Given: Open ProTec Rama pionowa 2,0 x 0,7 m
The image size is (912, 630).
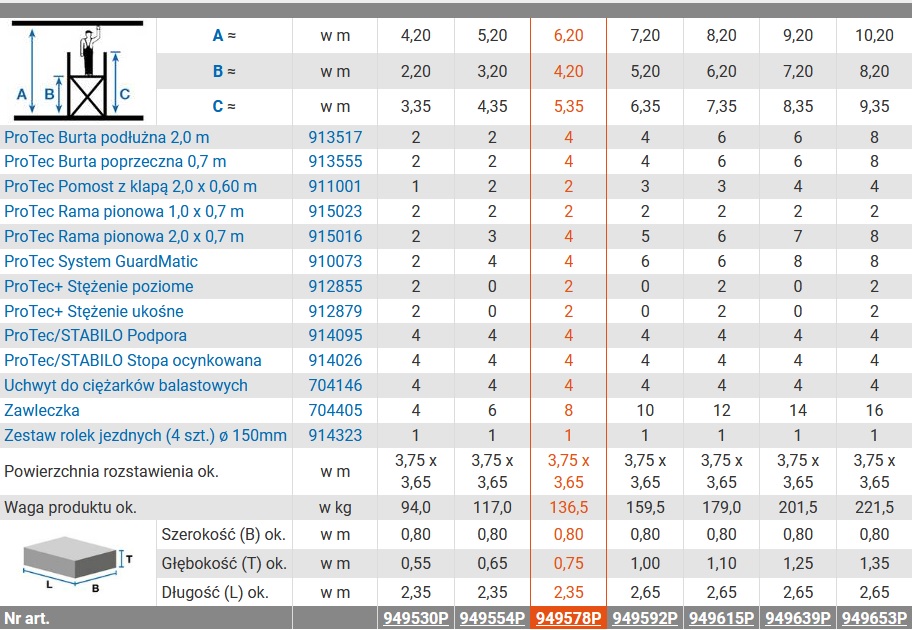Looking at the screenshot, I should [x=124, y=236].
